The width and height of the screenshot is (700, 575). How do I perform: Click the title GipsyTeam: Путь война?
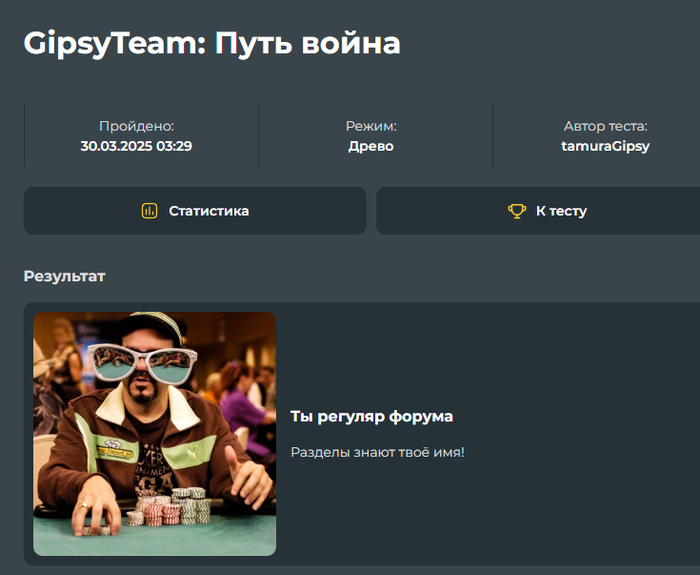click(212, 43)
